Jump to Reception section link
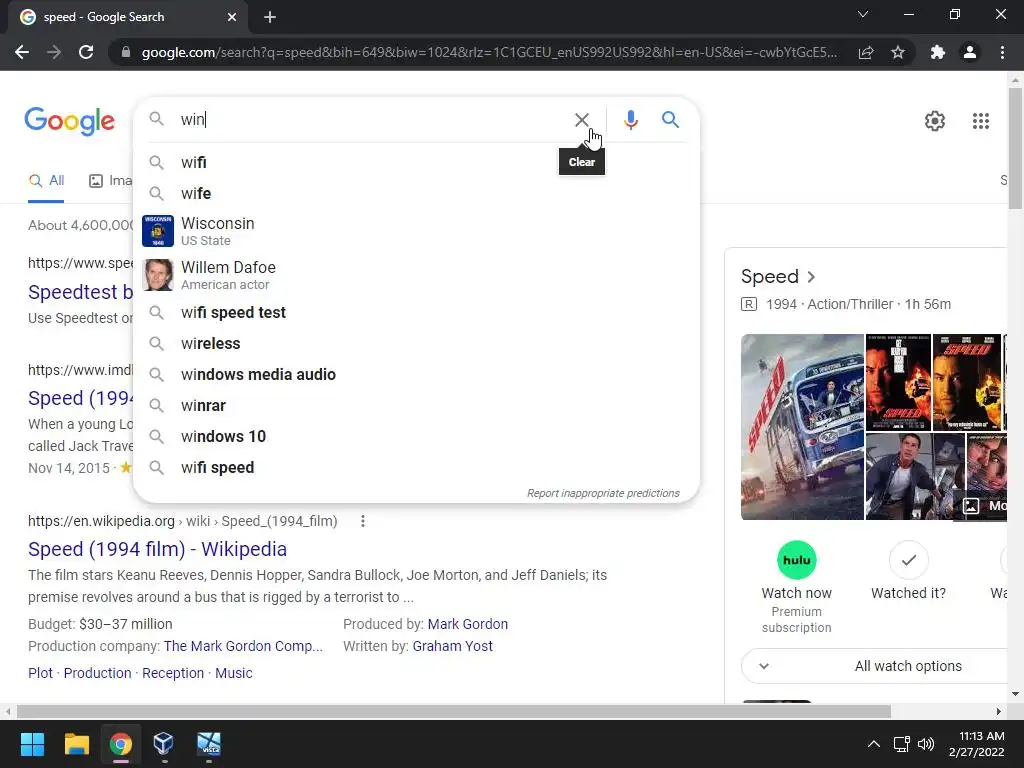Image resolution: width=1024 pixels, height=768 pixels. (x=173, y=673)
